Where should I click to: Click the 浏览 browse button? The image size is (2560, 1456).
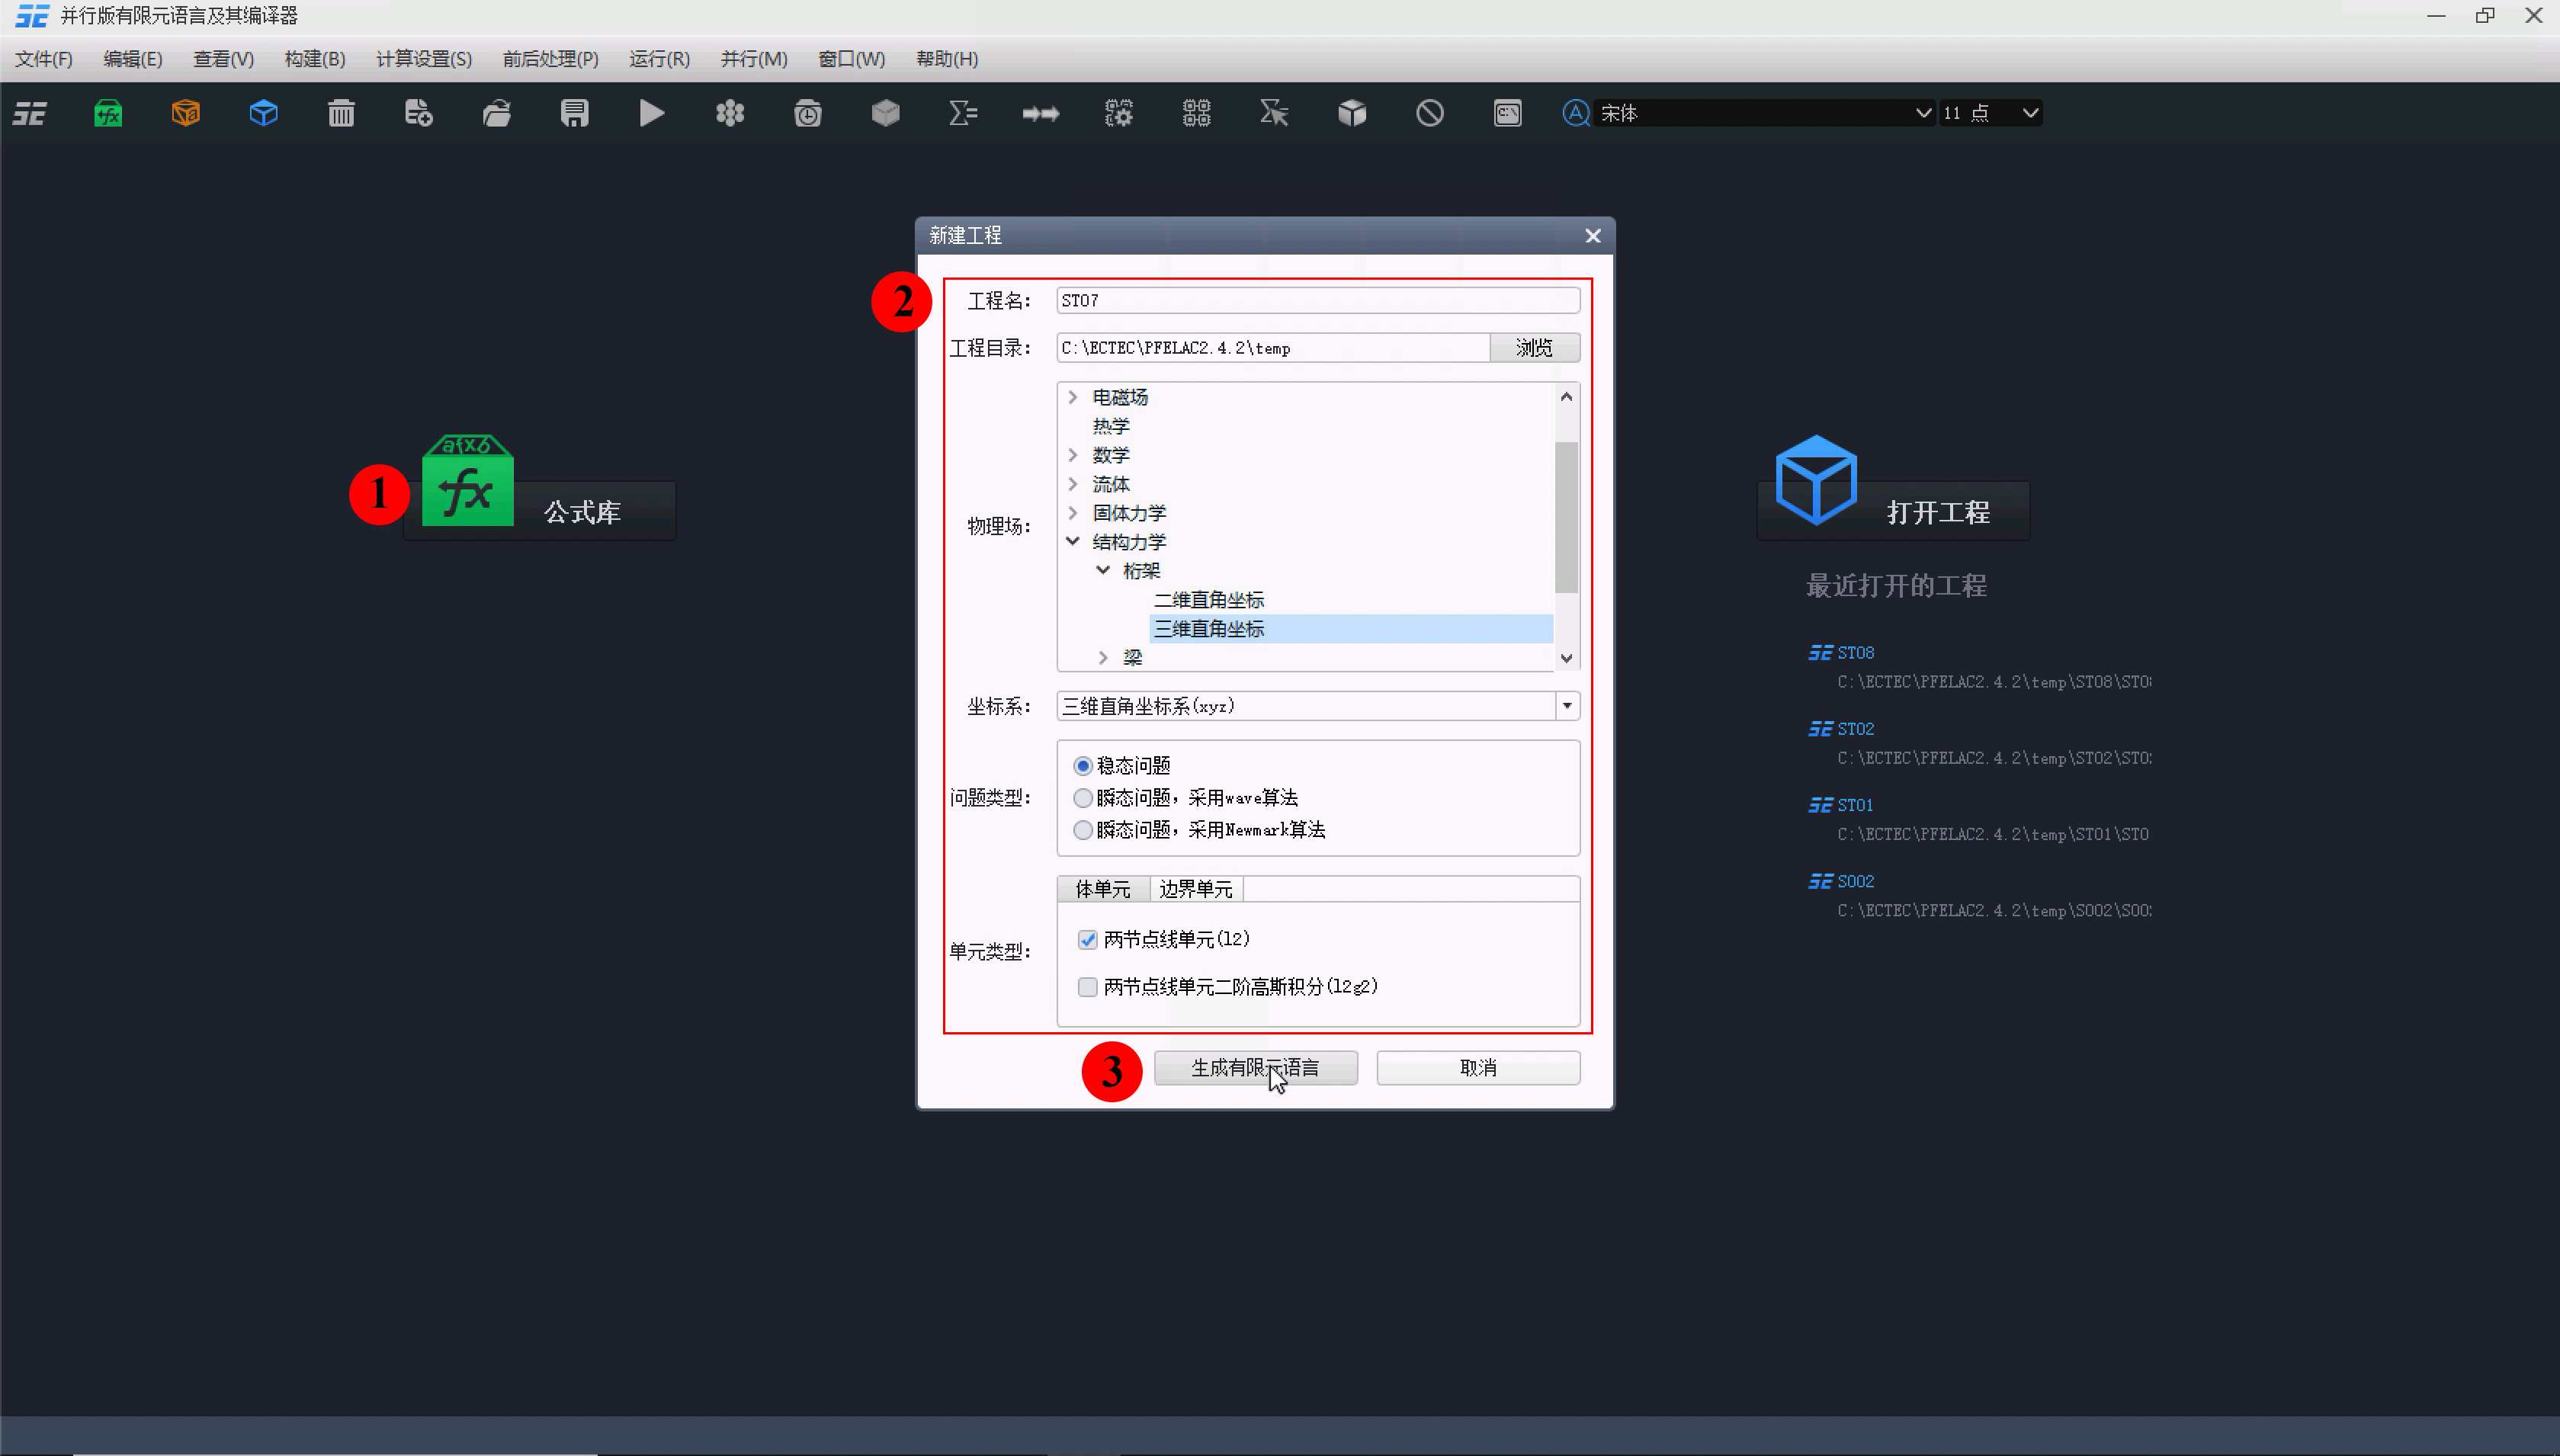[x=1534, y=347]
